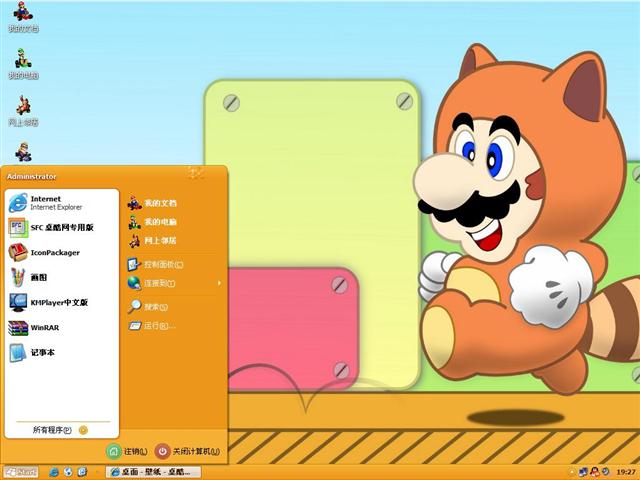Click the round tray icon beside the clock
The width and height of the screenshot is (640, 480).
coord(606,472)
